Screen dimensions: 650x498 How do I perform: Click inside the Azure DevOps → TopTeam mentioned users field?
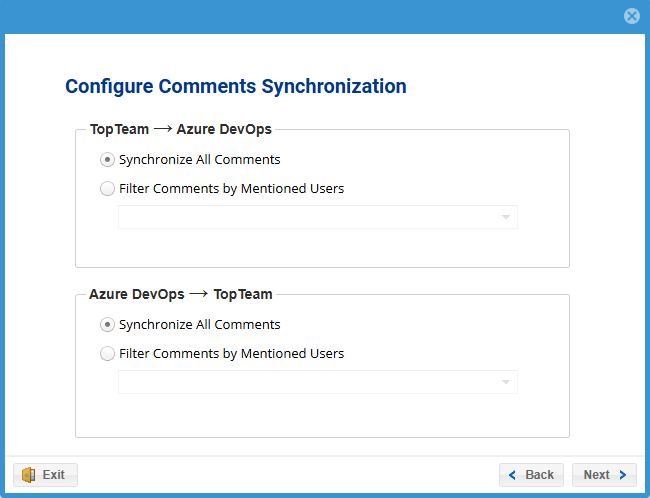point(300,382)
